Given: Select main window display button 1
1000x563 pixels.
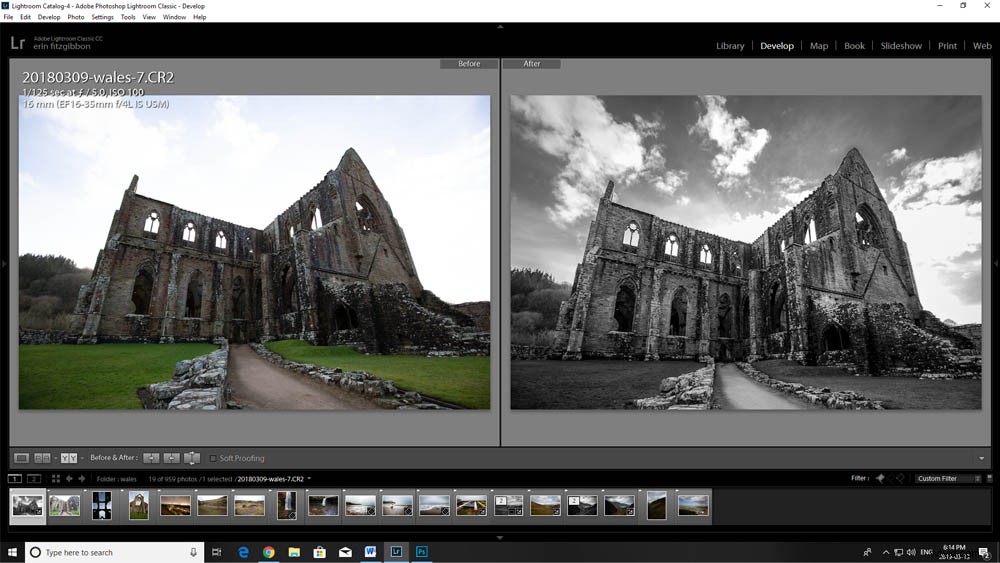Looking at the screenshot, I should [15, 479].
